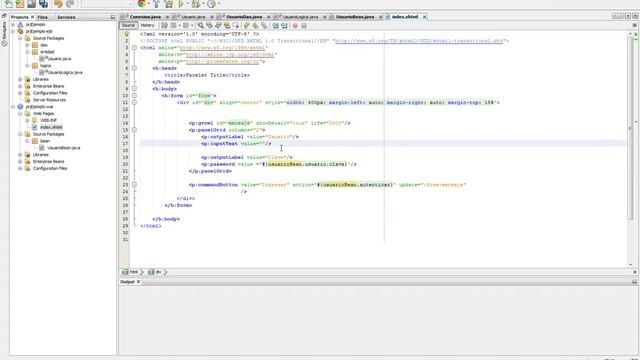Open the Services panel tab
The width and height of the screenshot is (640, 360).
click(x=66, y=17)
